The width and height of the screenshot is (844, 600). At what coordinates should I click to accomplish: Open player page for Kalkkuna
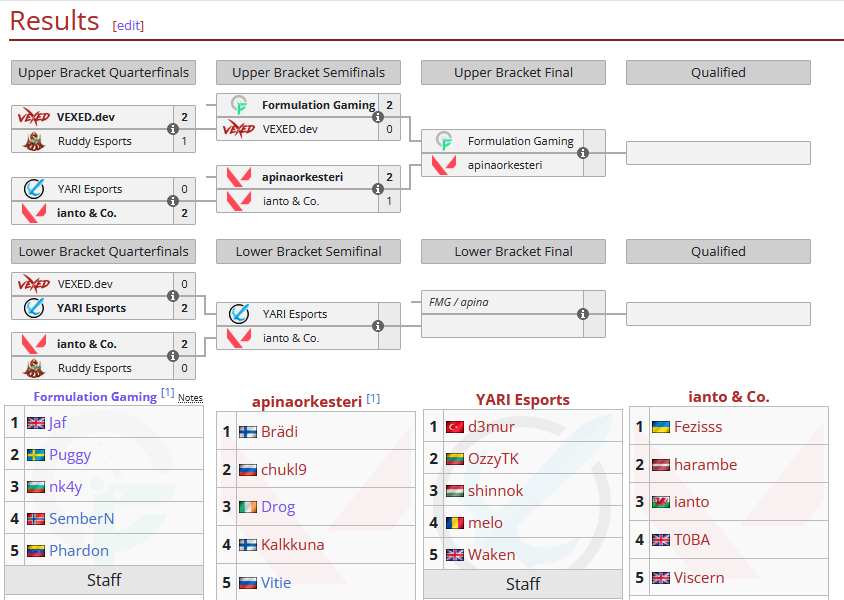[292, 545]
